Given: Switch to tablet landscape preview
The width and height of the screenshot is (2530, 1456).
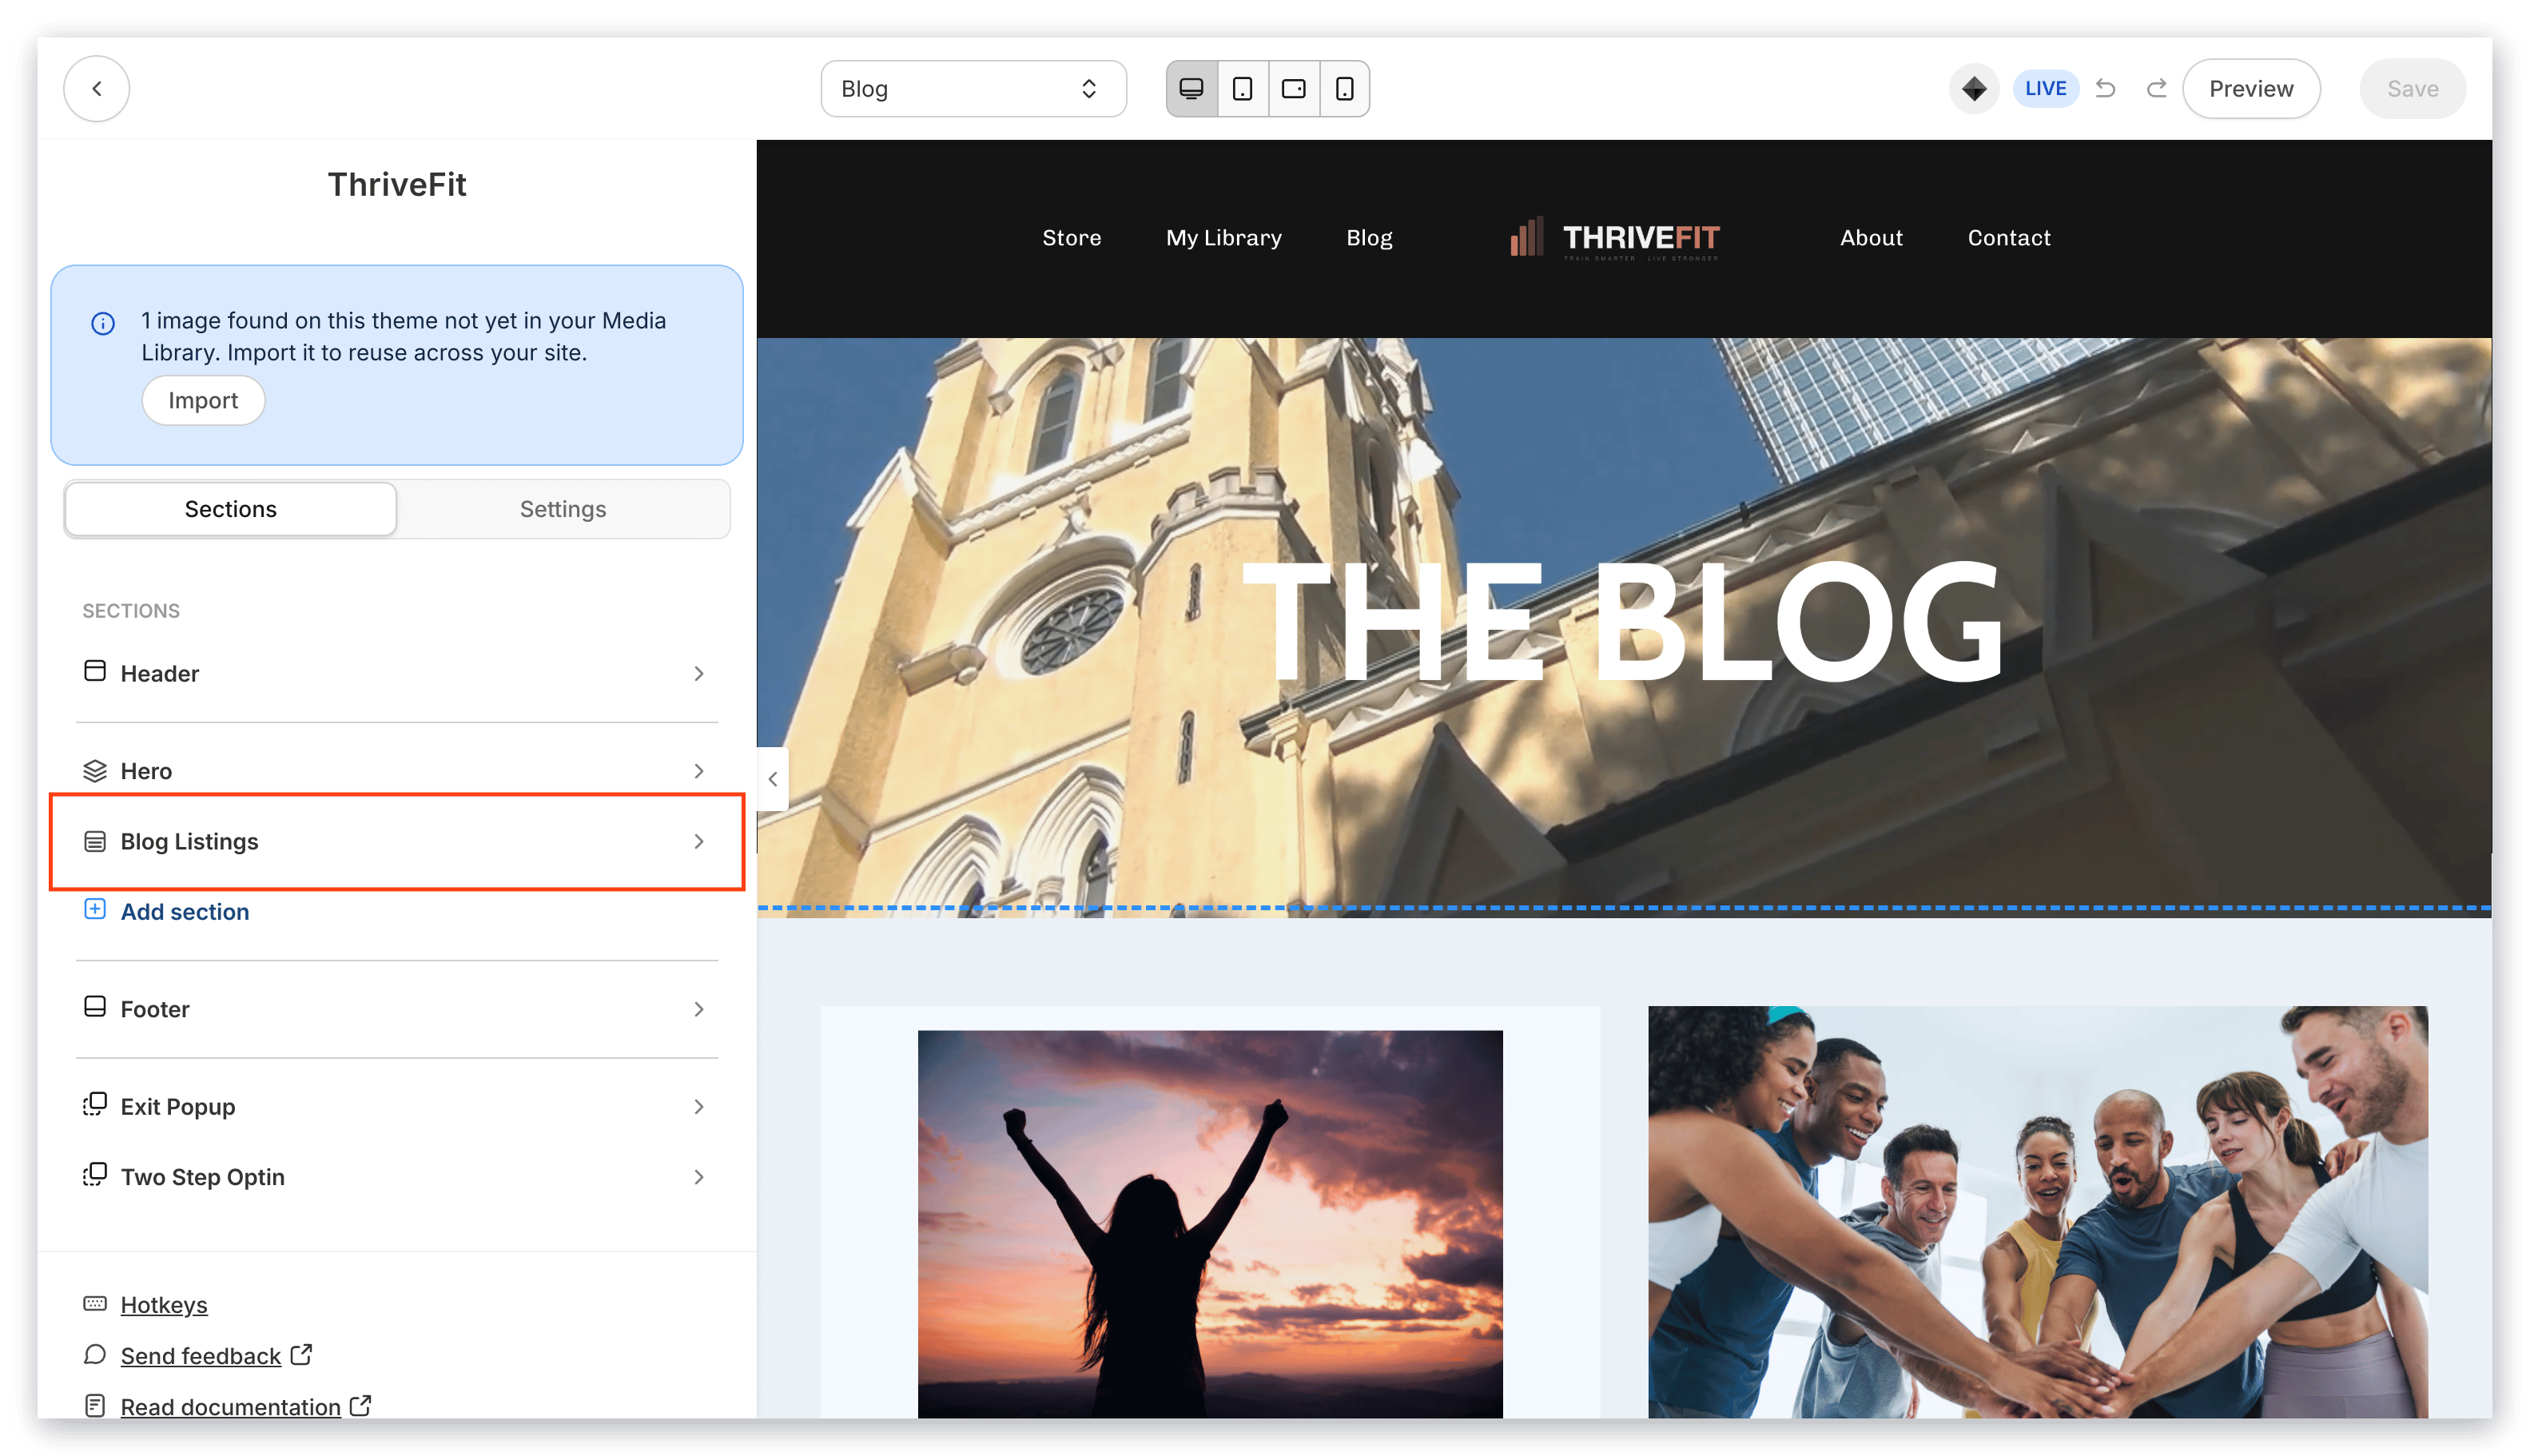Looking at the screenshot, I should pyautogui.click(x=1293, y=89).
